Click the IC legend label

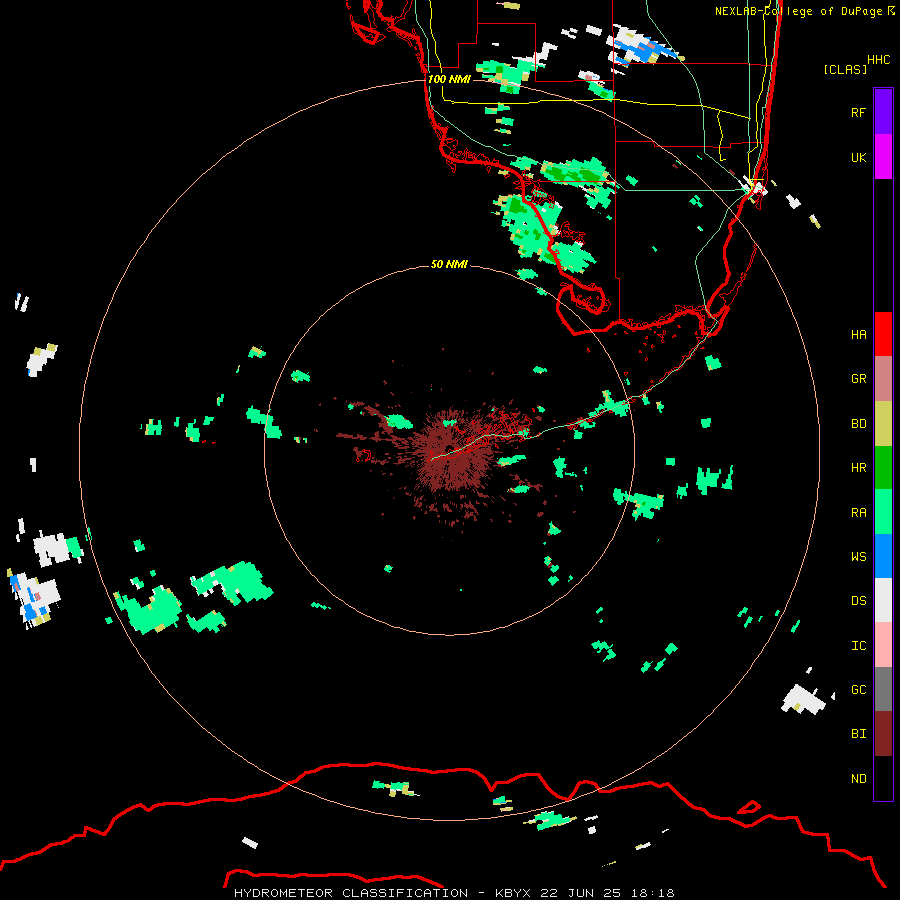(x=858, y=646)
